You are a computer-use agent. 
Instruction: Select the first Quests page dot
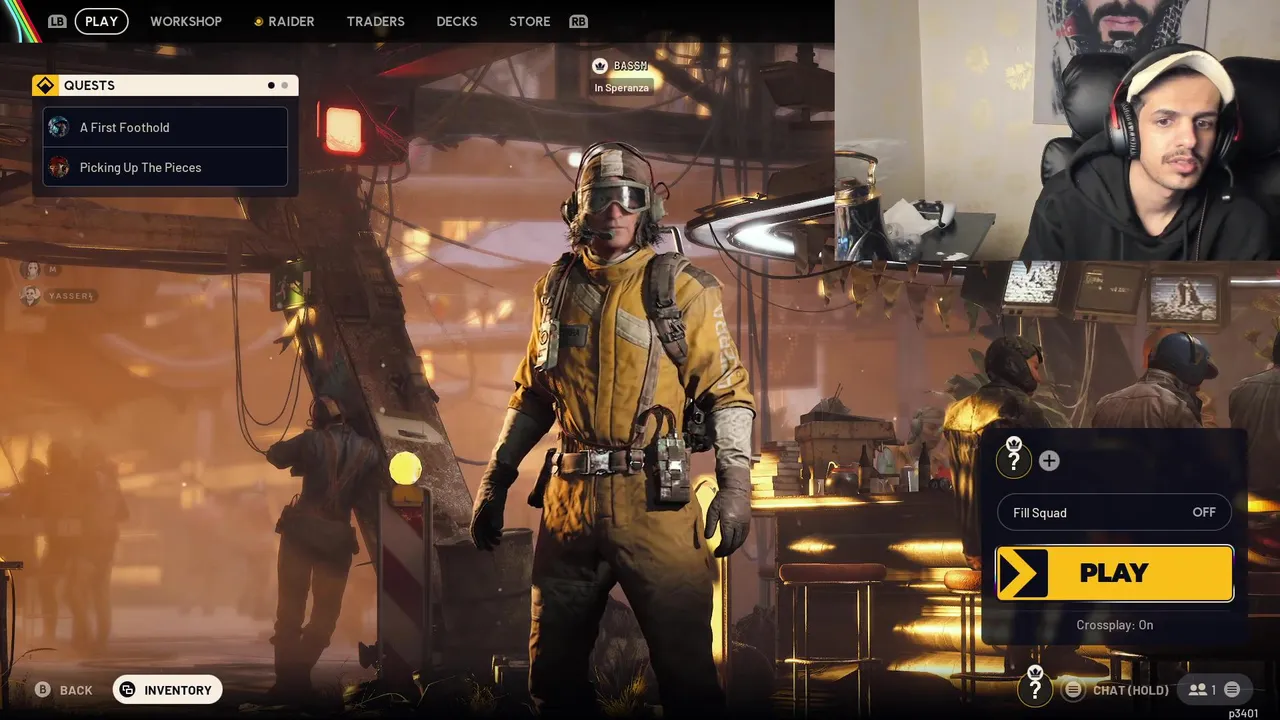(271, 86)
